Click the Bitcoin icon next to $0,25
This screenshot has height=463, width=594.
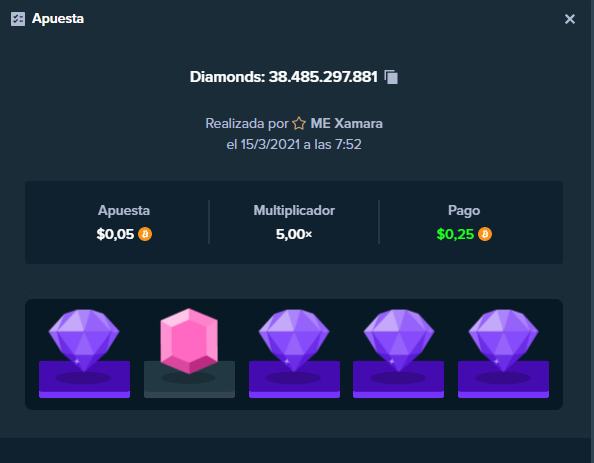485,234
